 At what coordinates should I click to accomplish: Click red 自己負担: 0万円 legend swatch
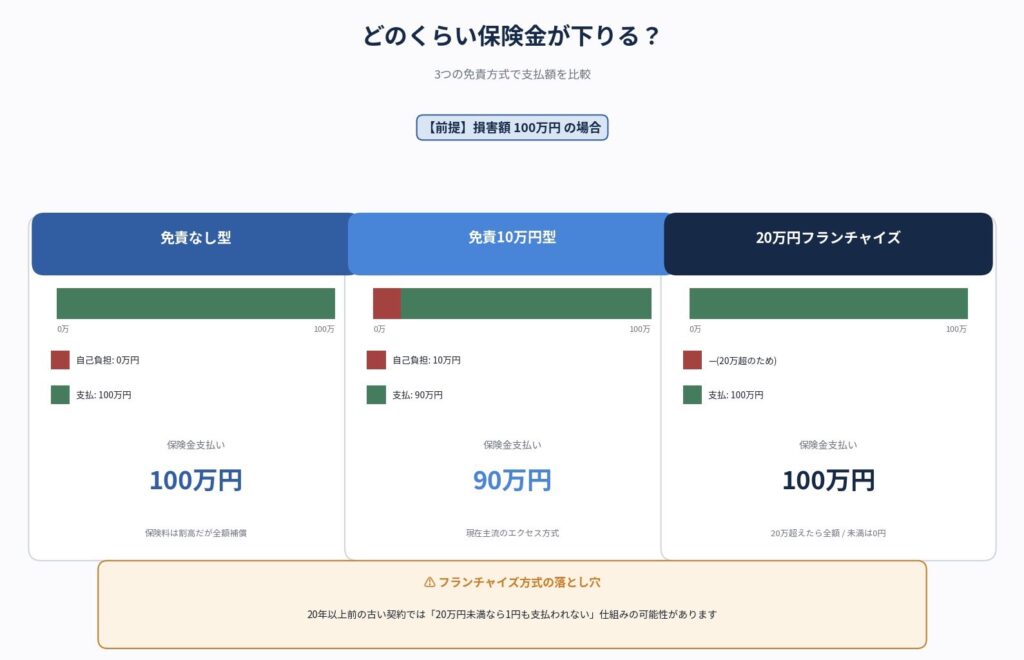point(60,360)
